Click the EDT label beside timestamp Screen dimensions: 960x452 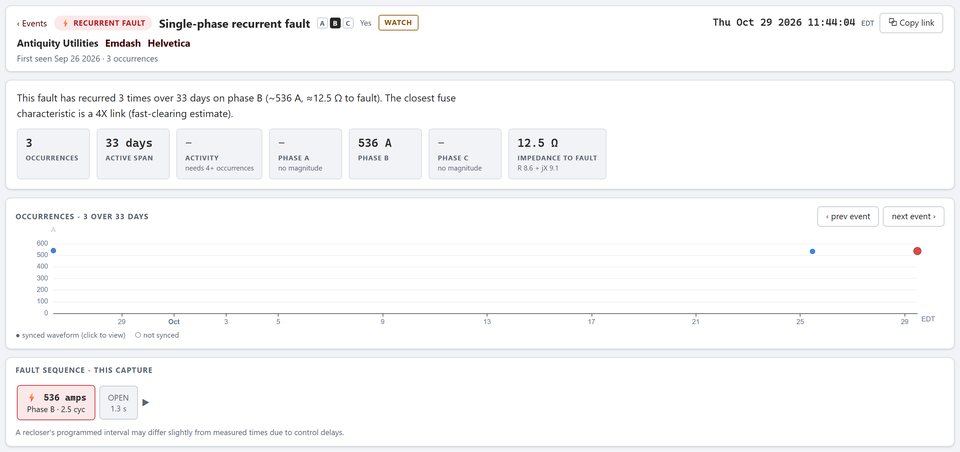coord(868,23)
